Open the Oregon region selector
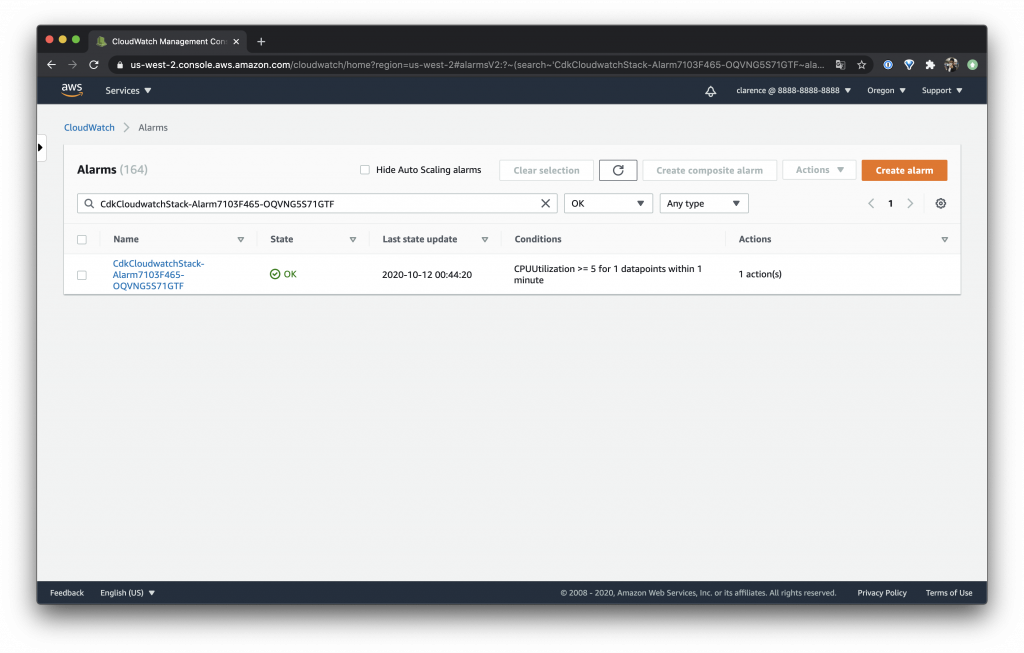 click(886, 91)
